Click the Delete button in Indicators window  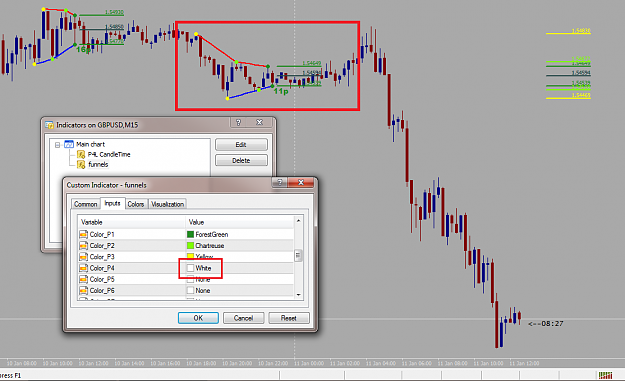coord(241,161)
